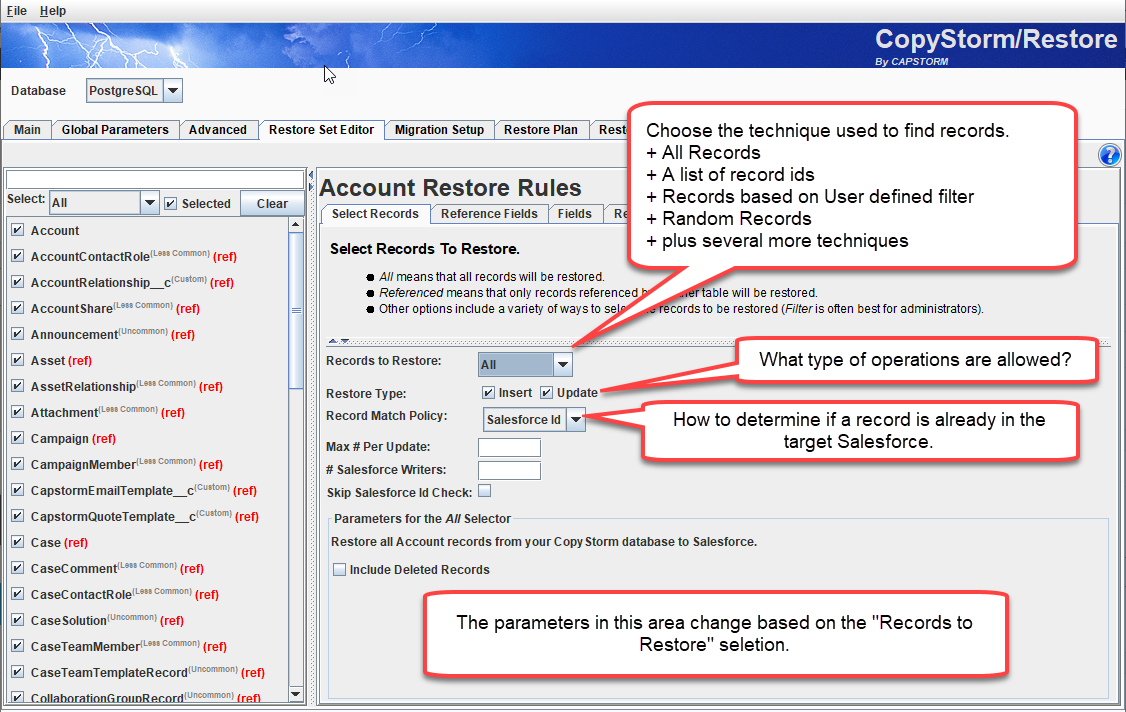Open the Reference Fields tab
This screenshot has width=1126, height=712.
(x=489, y=213)
